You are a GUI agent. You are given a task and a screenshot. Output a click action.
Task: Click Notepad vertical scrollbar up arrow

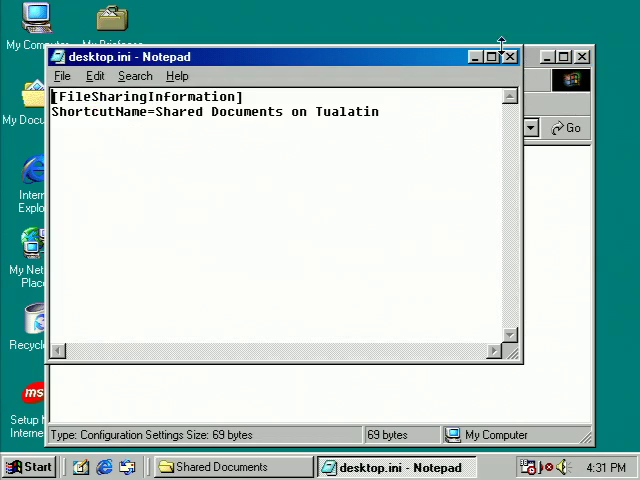point(509,96)
